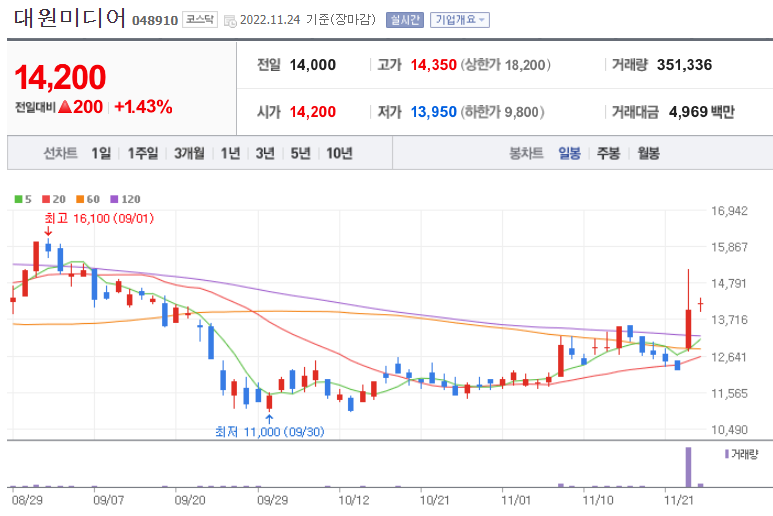Switch to 주봉 weekly candle chart
The image size is (773, 516).
coord(608,153)
